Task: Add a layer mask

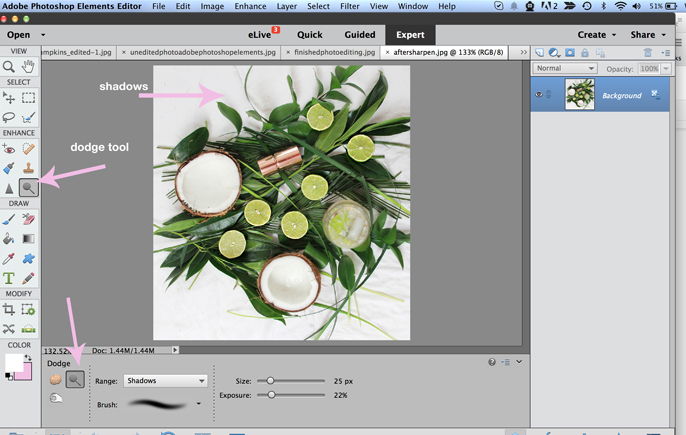Action: click(x=570, y=52)
